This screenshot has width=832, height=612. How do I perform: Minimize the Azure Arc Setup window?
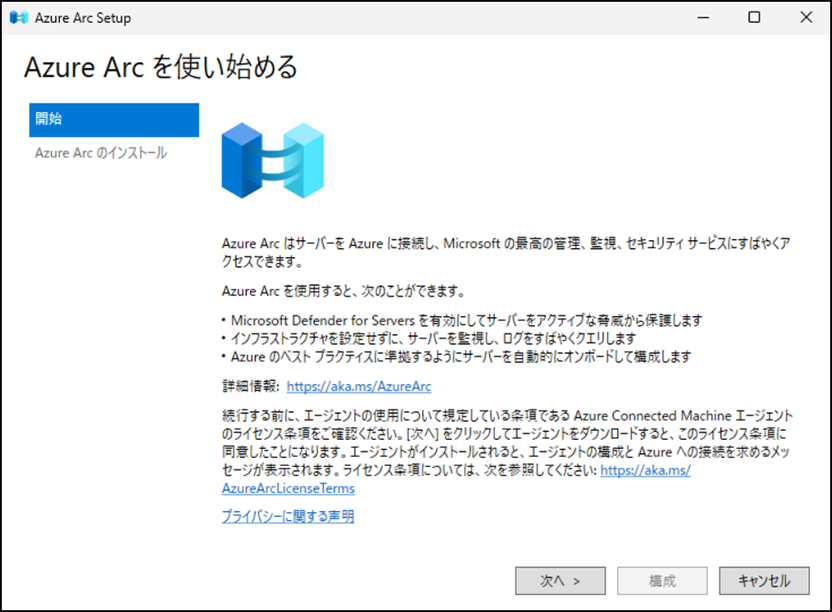(x=703, y=18)
